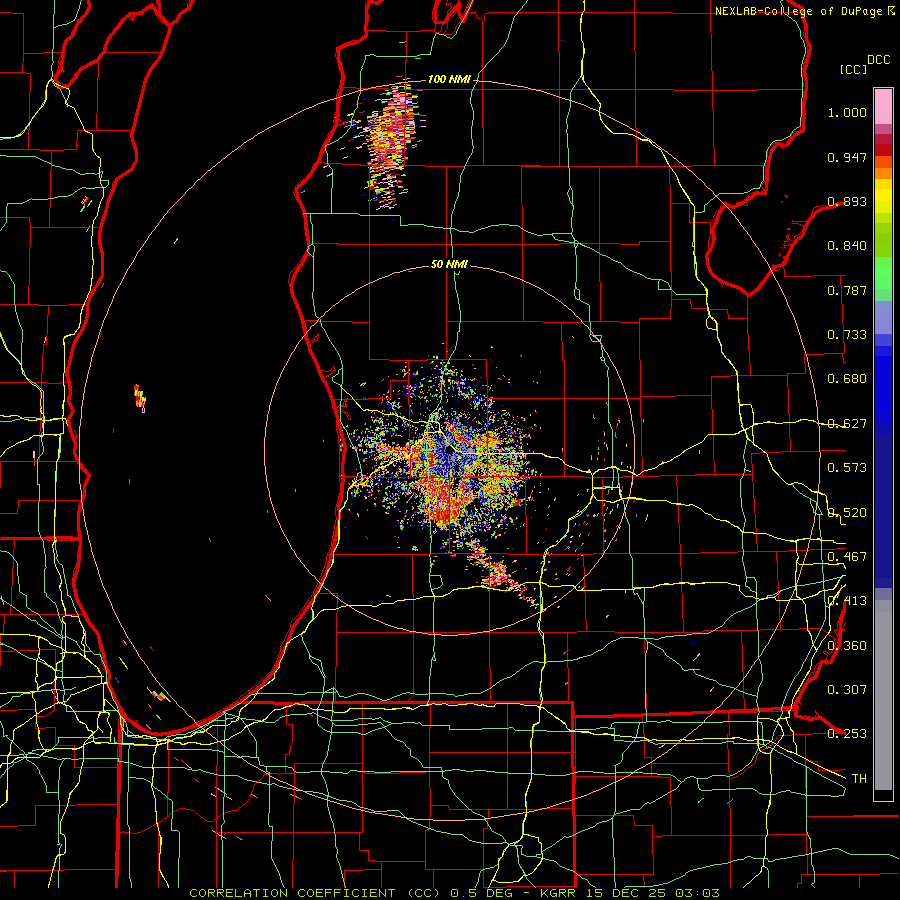Click the 0.787 legend value

(847, 290)
